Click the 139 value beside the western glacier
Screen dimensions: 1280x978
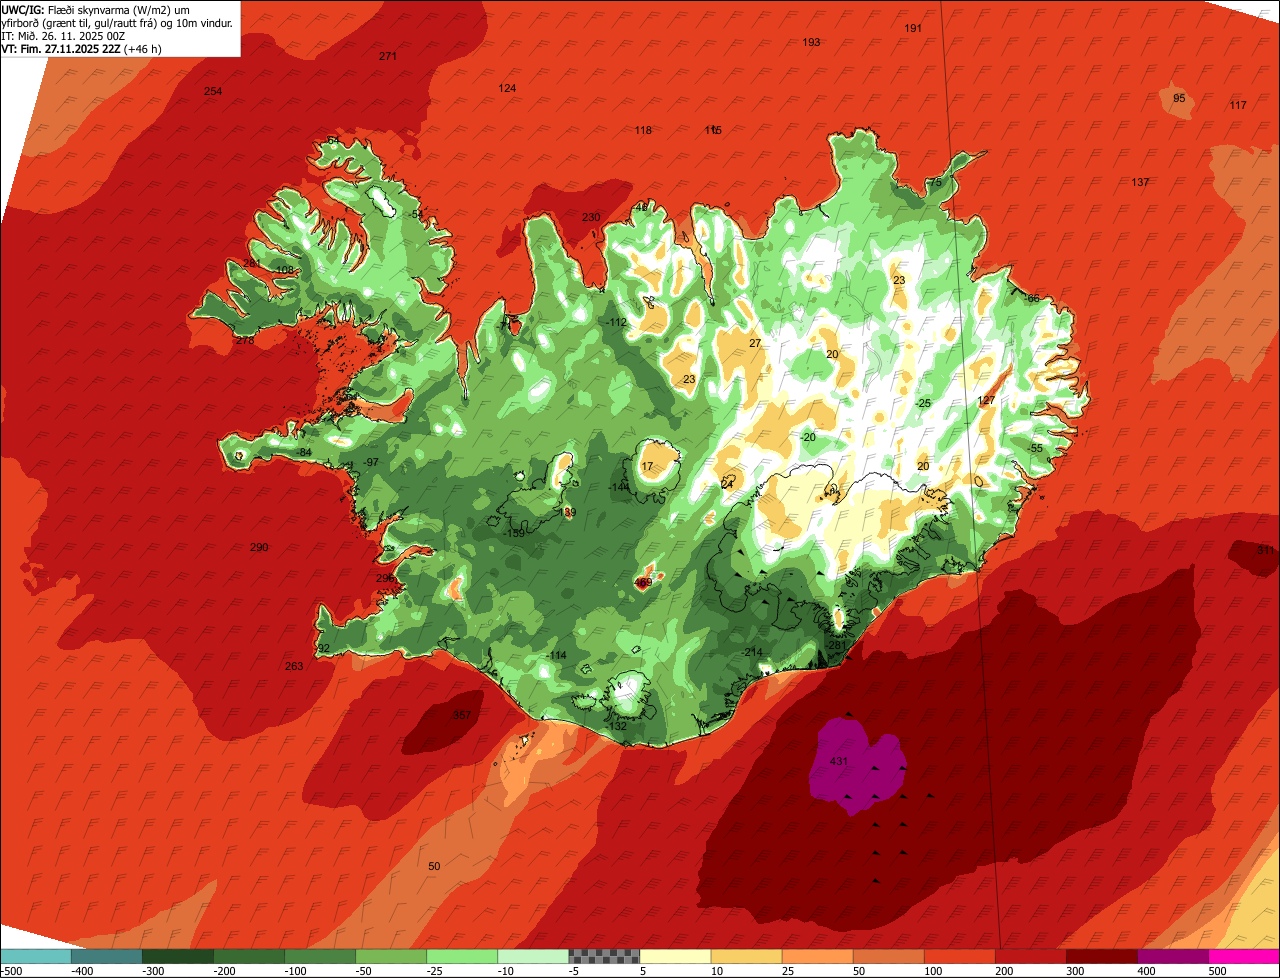tap(567, 512)
